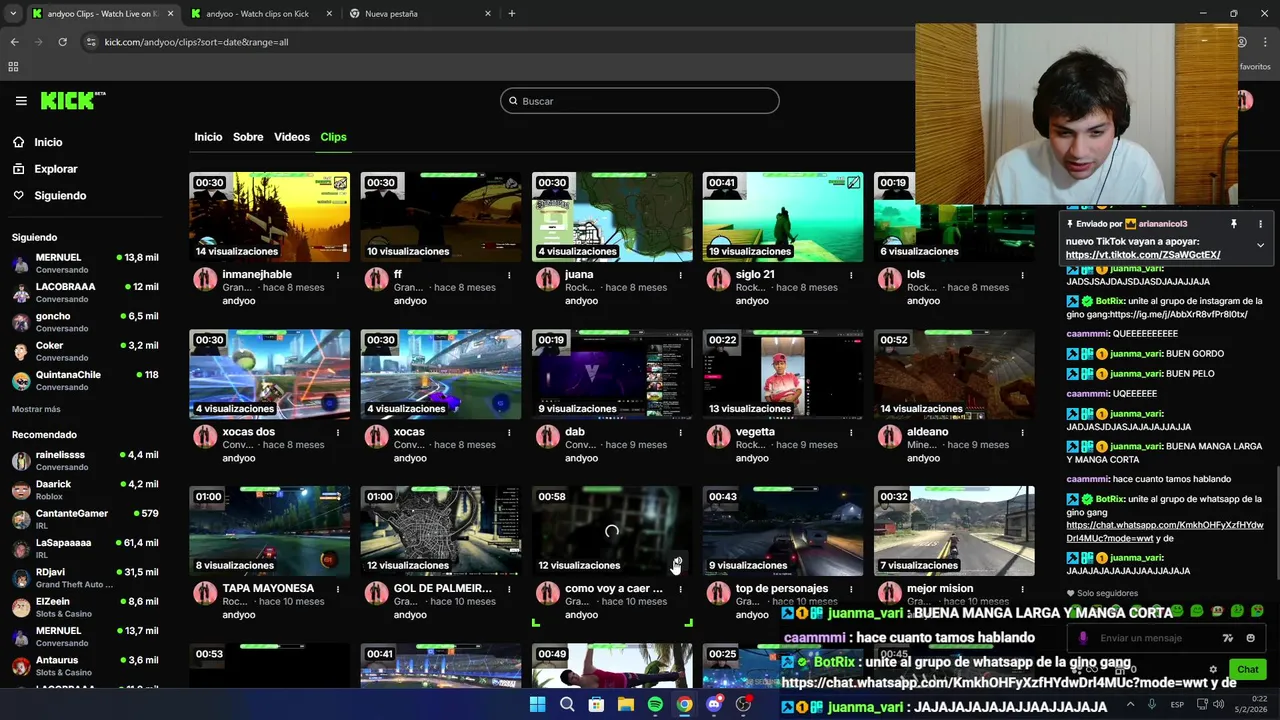Open the tab search dropdown in Chrome
This screenshot has width=1280, height=720.
[x=13, y=14]
